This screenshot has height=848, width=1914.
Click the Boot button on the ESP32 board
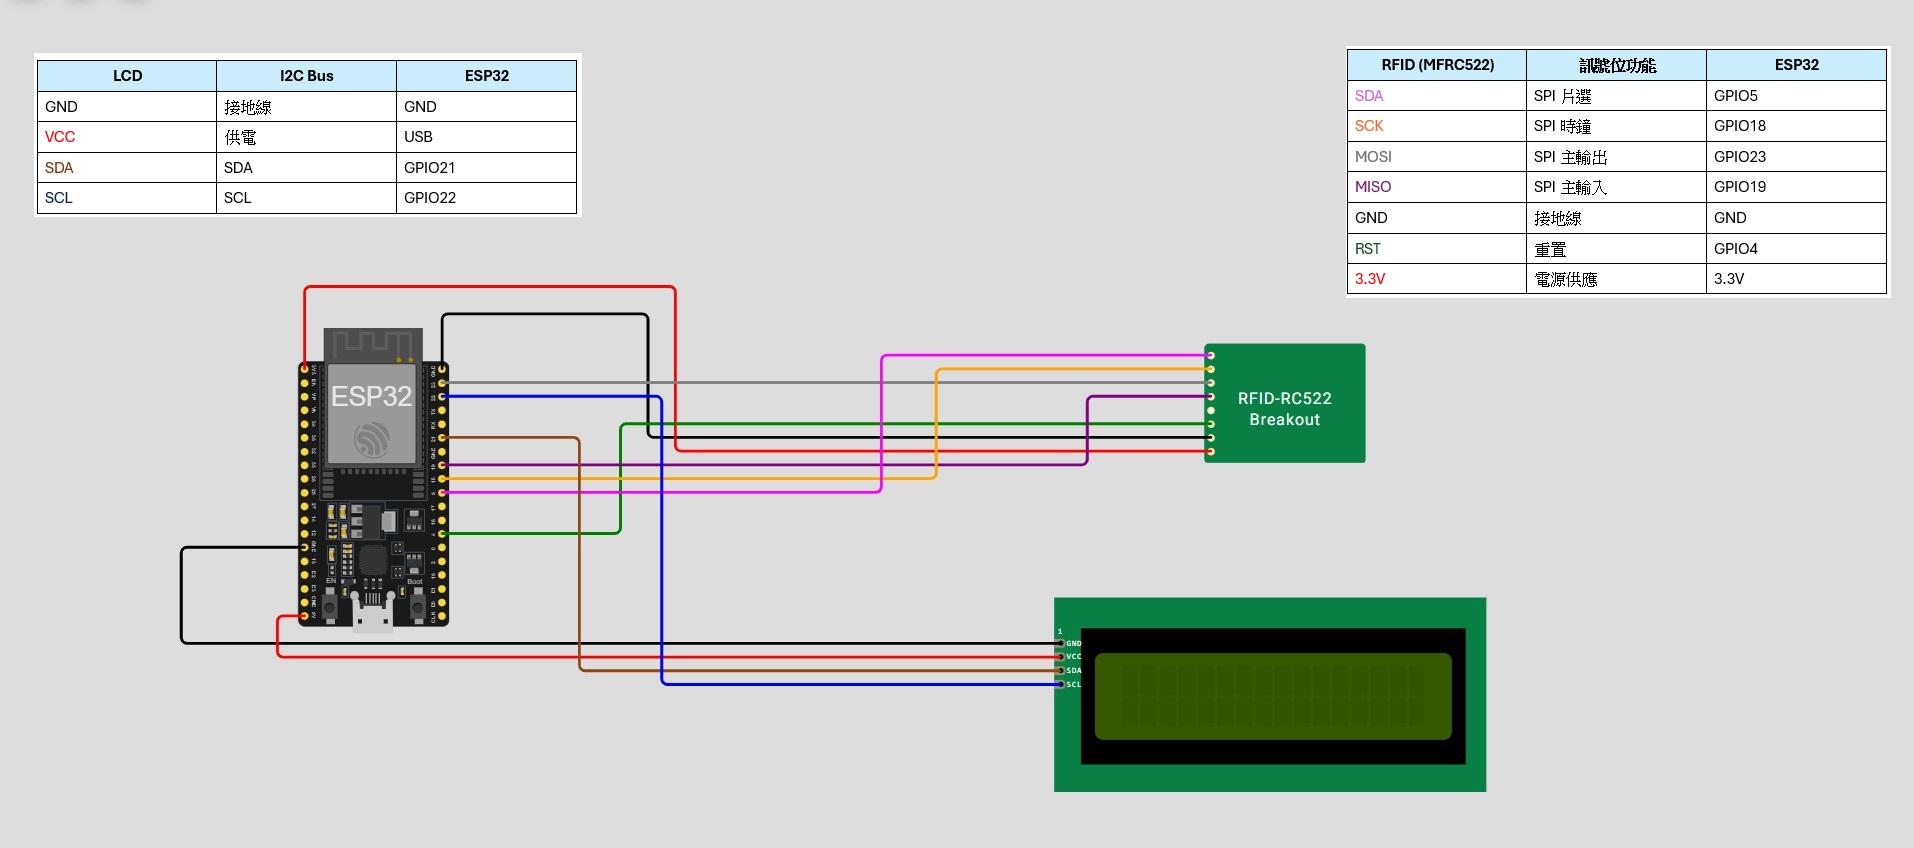[418, 607]
